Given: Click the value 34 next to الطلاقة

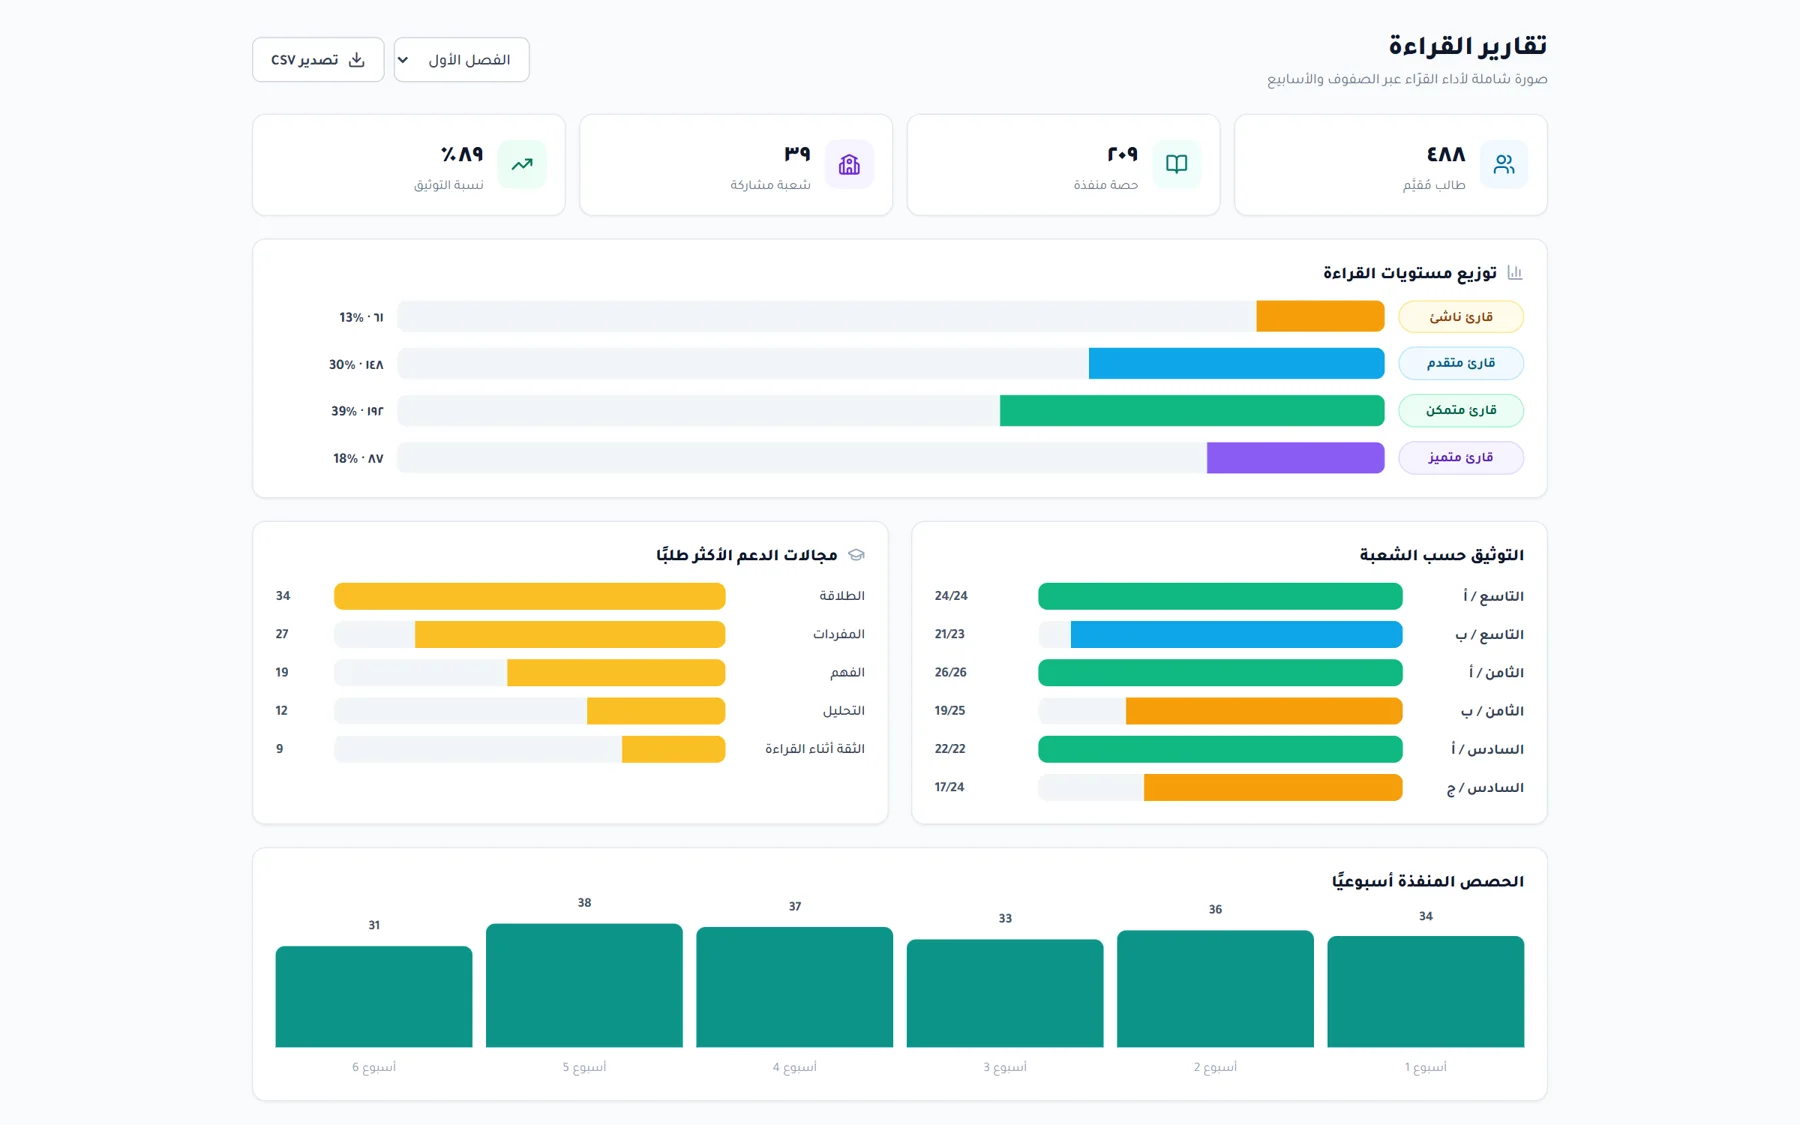Looking at the screenshot, I should tap(283, 596).
